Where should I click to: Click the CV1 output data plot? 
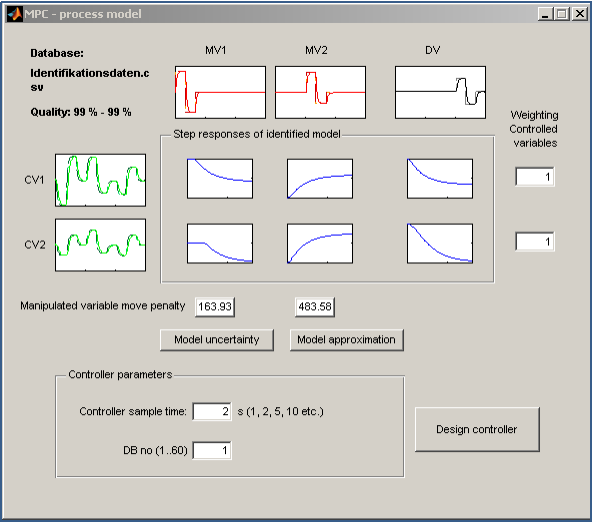tap(100, 180)
